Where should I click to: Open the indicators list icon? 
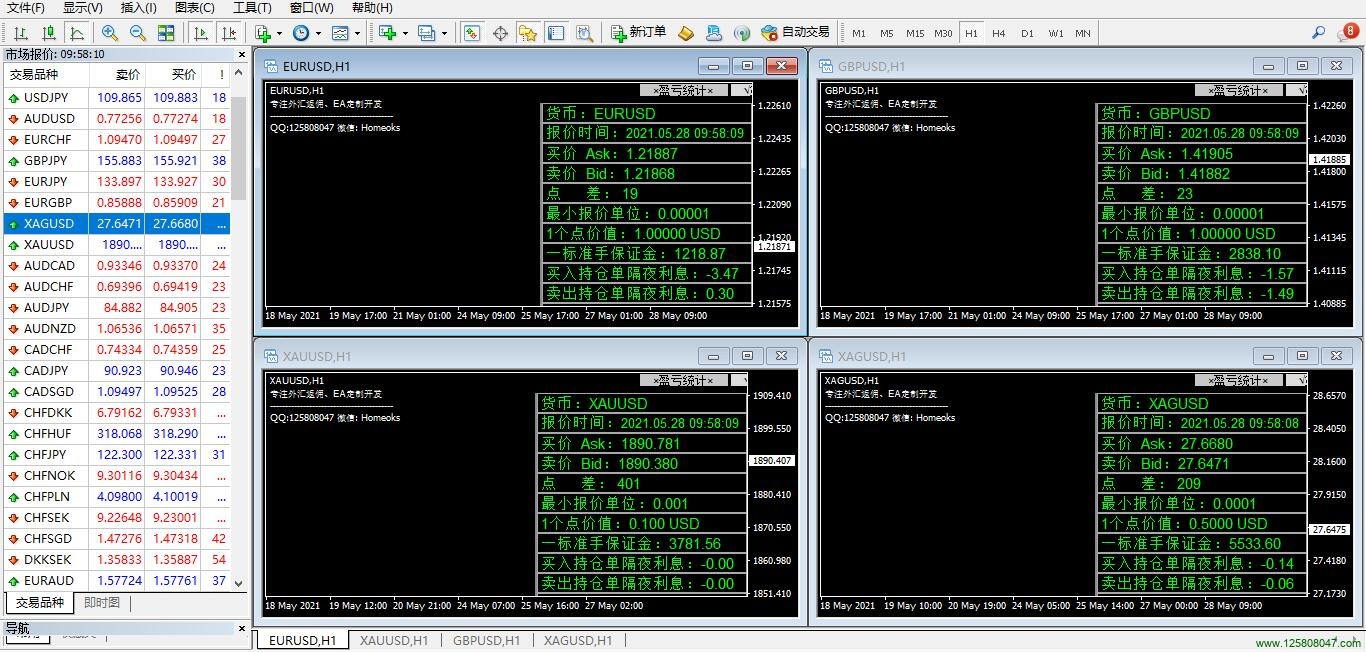click(x=262, y=33)
